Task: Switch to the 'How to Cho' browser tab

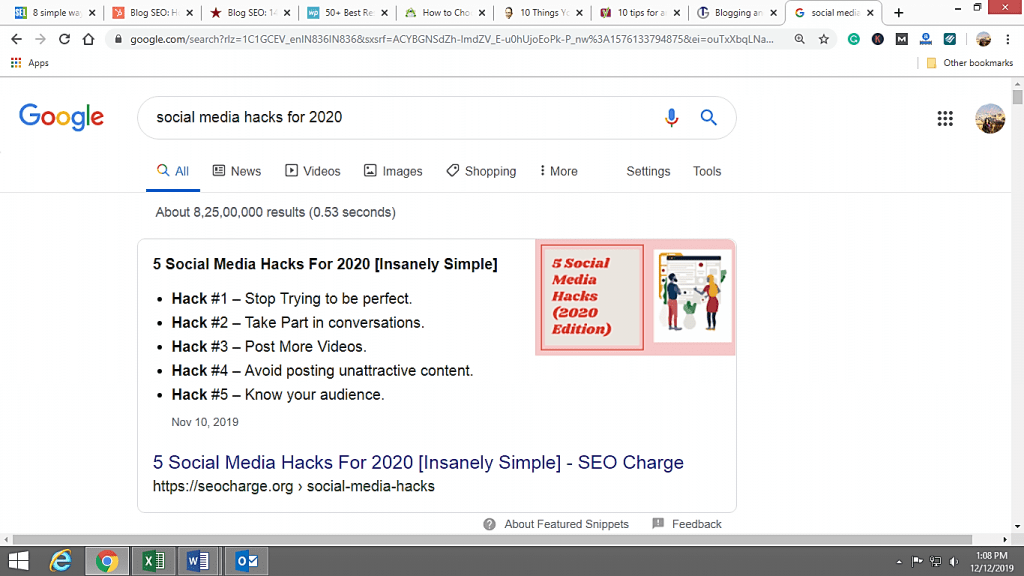Action: click(444, 12)
